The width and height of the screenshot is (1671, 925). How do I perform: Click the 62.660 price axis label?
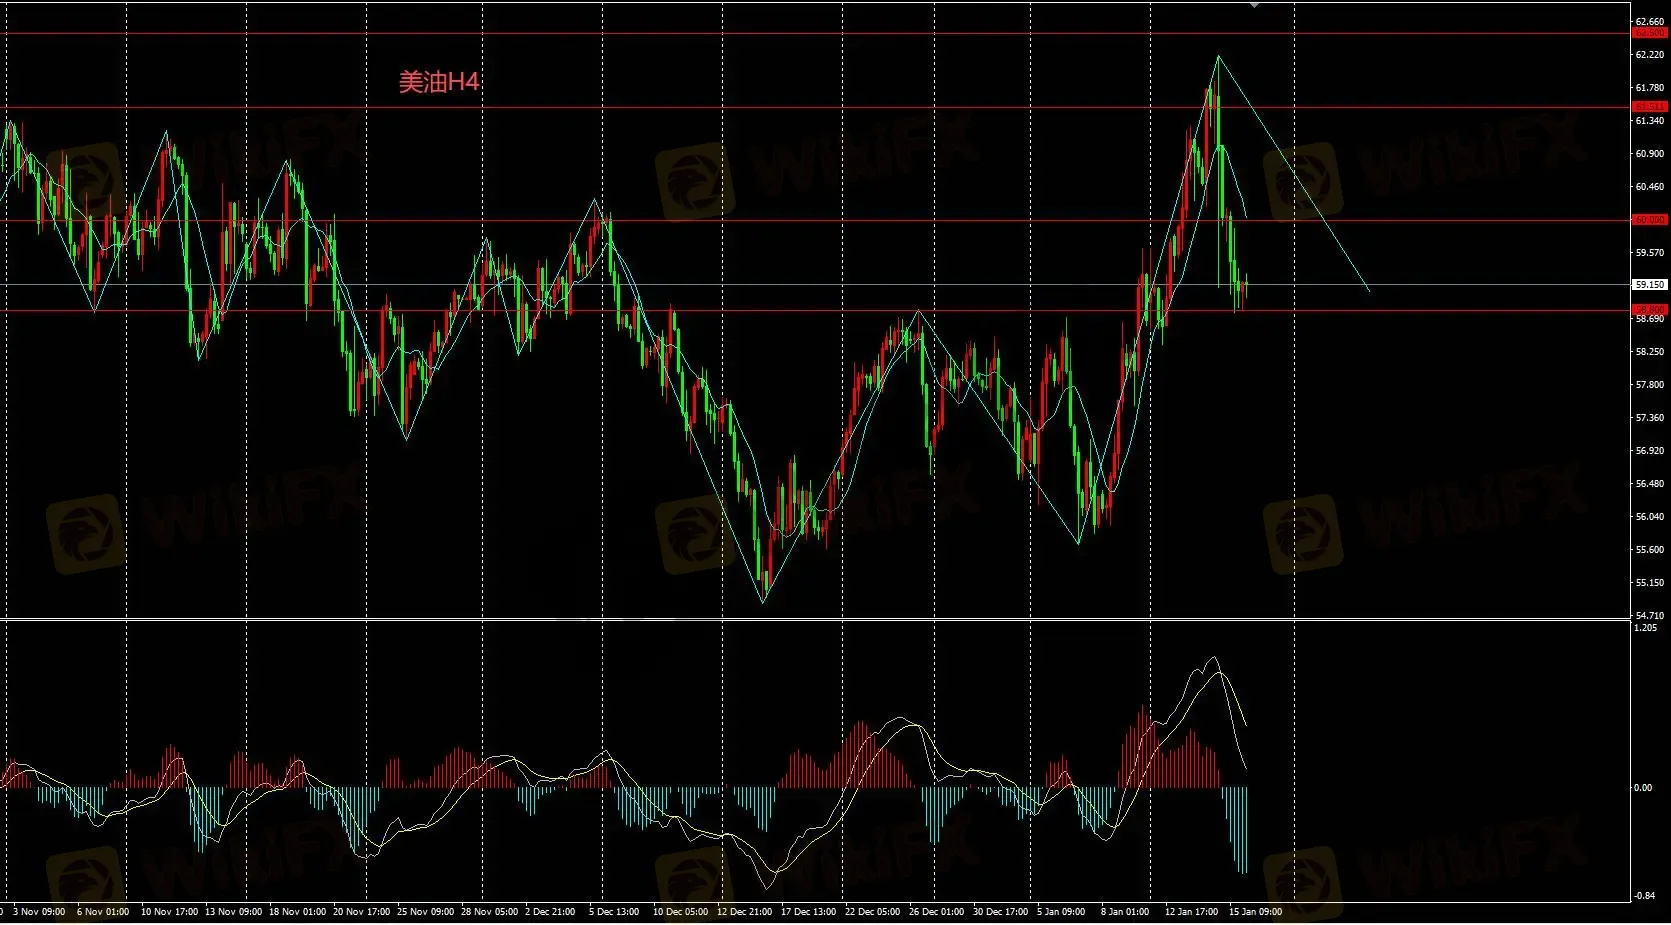(1649, 21)
